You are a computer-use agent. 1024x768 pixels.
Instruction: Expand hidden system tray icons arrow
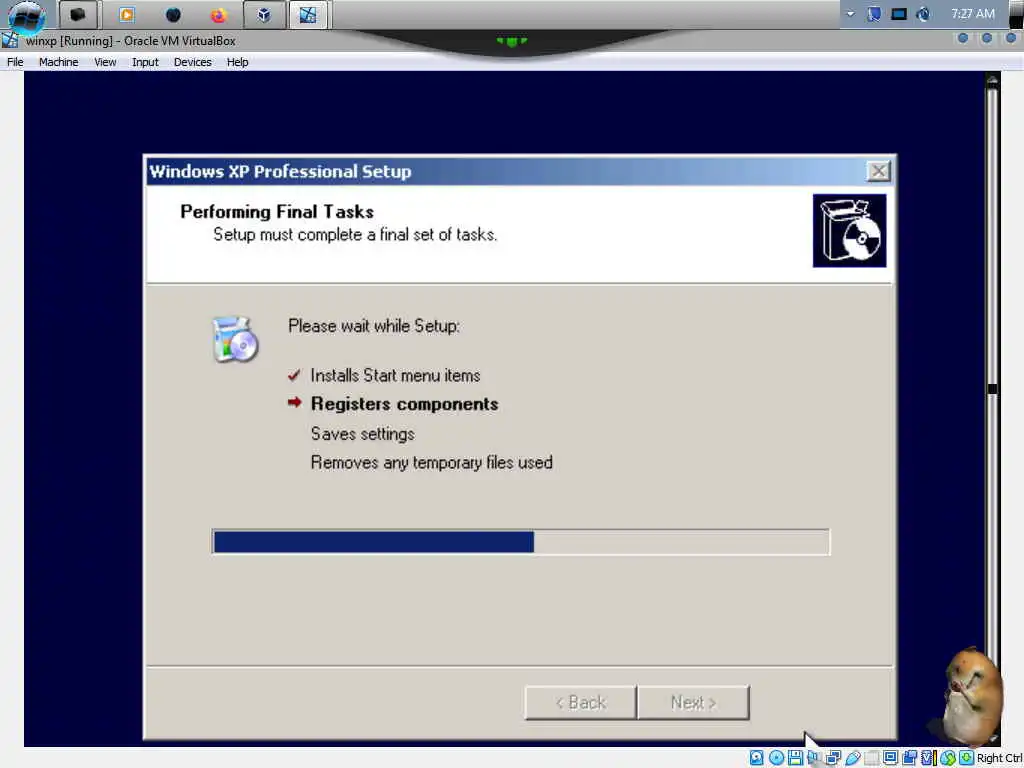(x=850, y=14)
